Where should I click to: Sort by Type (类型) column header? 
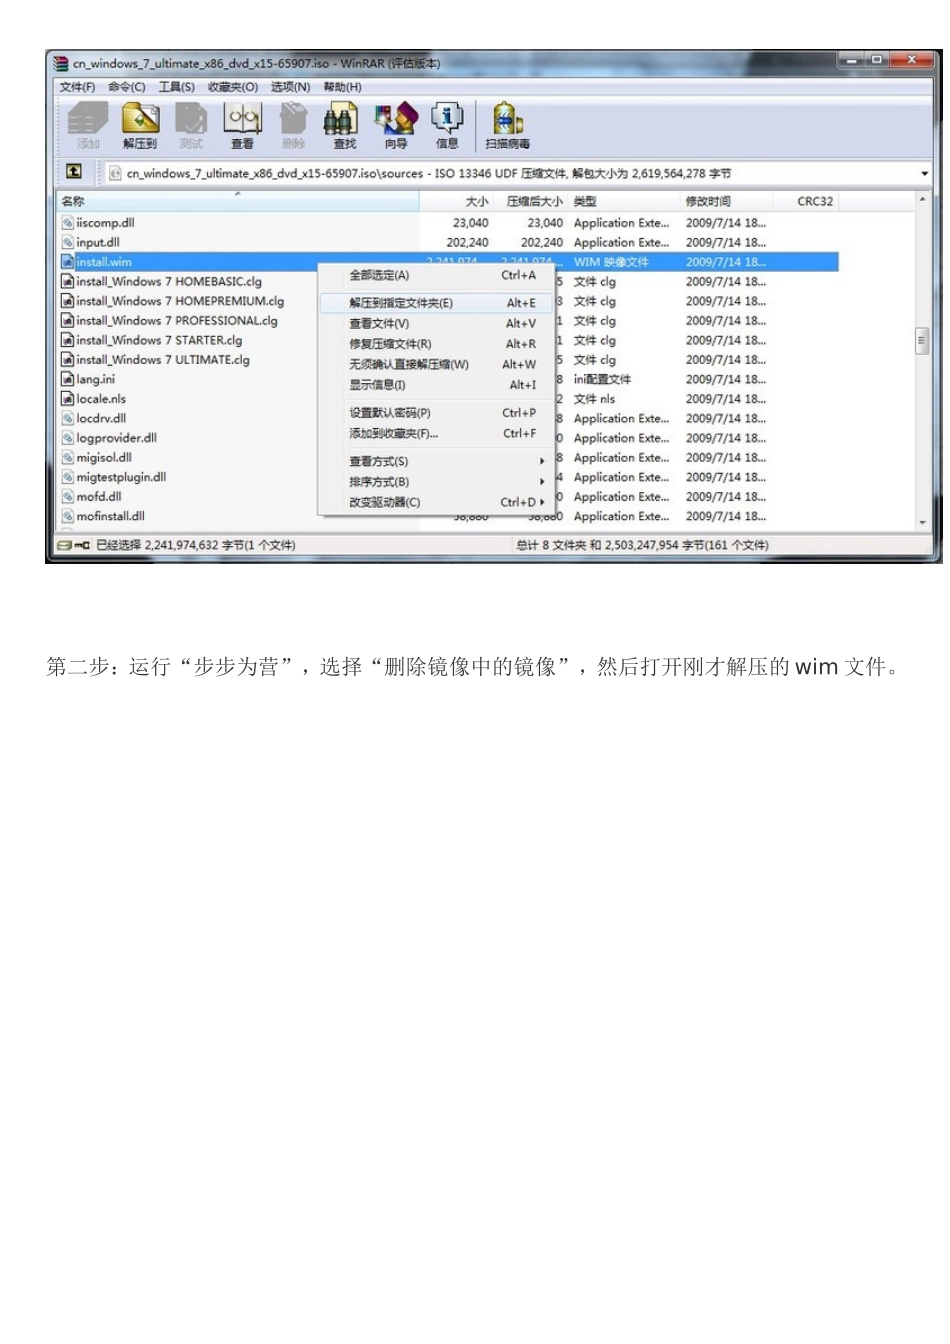[x=624, y=201]
